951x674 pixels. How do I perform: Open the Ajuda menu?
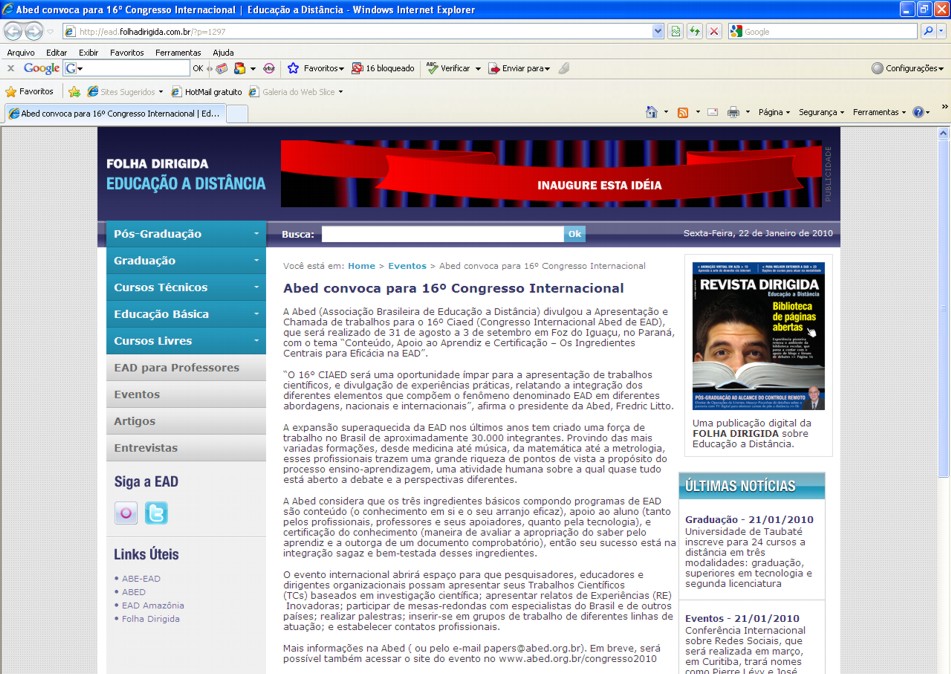pyautogui.click(x=223, y=53)
